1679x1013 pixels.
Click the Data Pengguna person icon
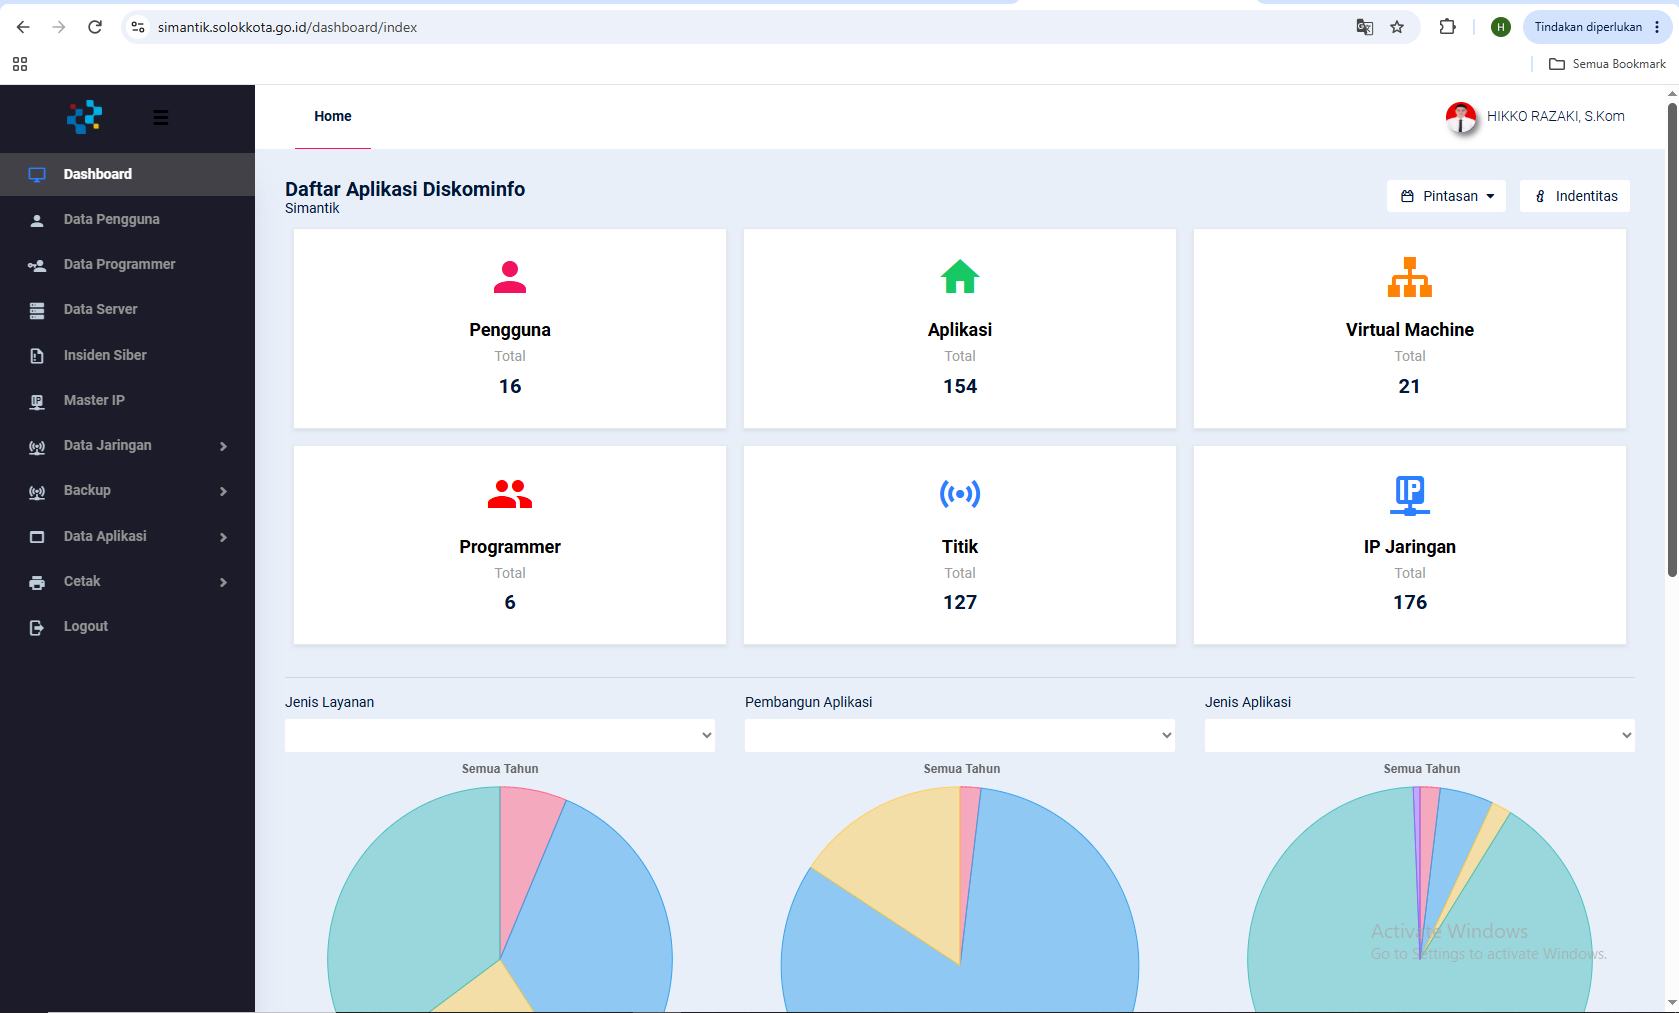coord(37,220)
